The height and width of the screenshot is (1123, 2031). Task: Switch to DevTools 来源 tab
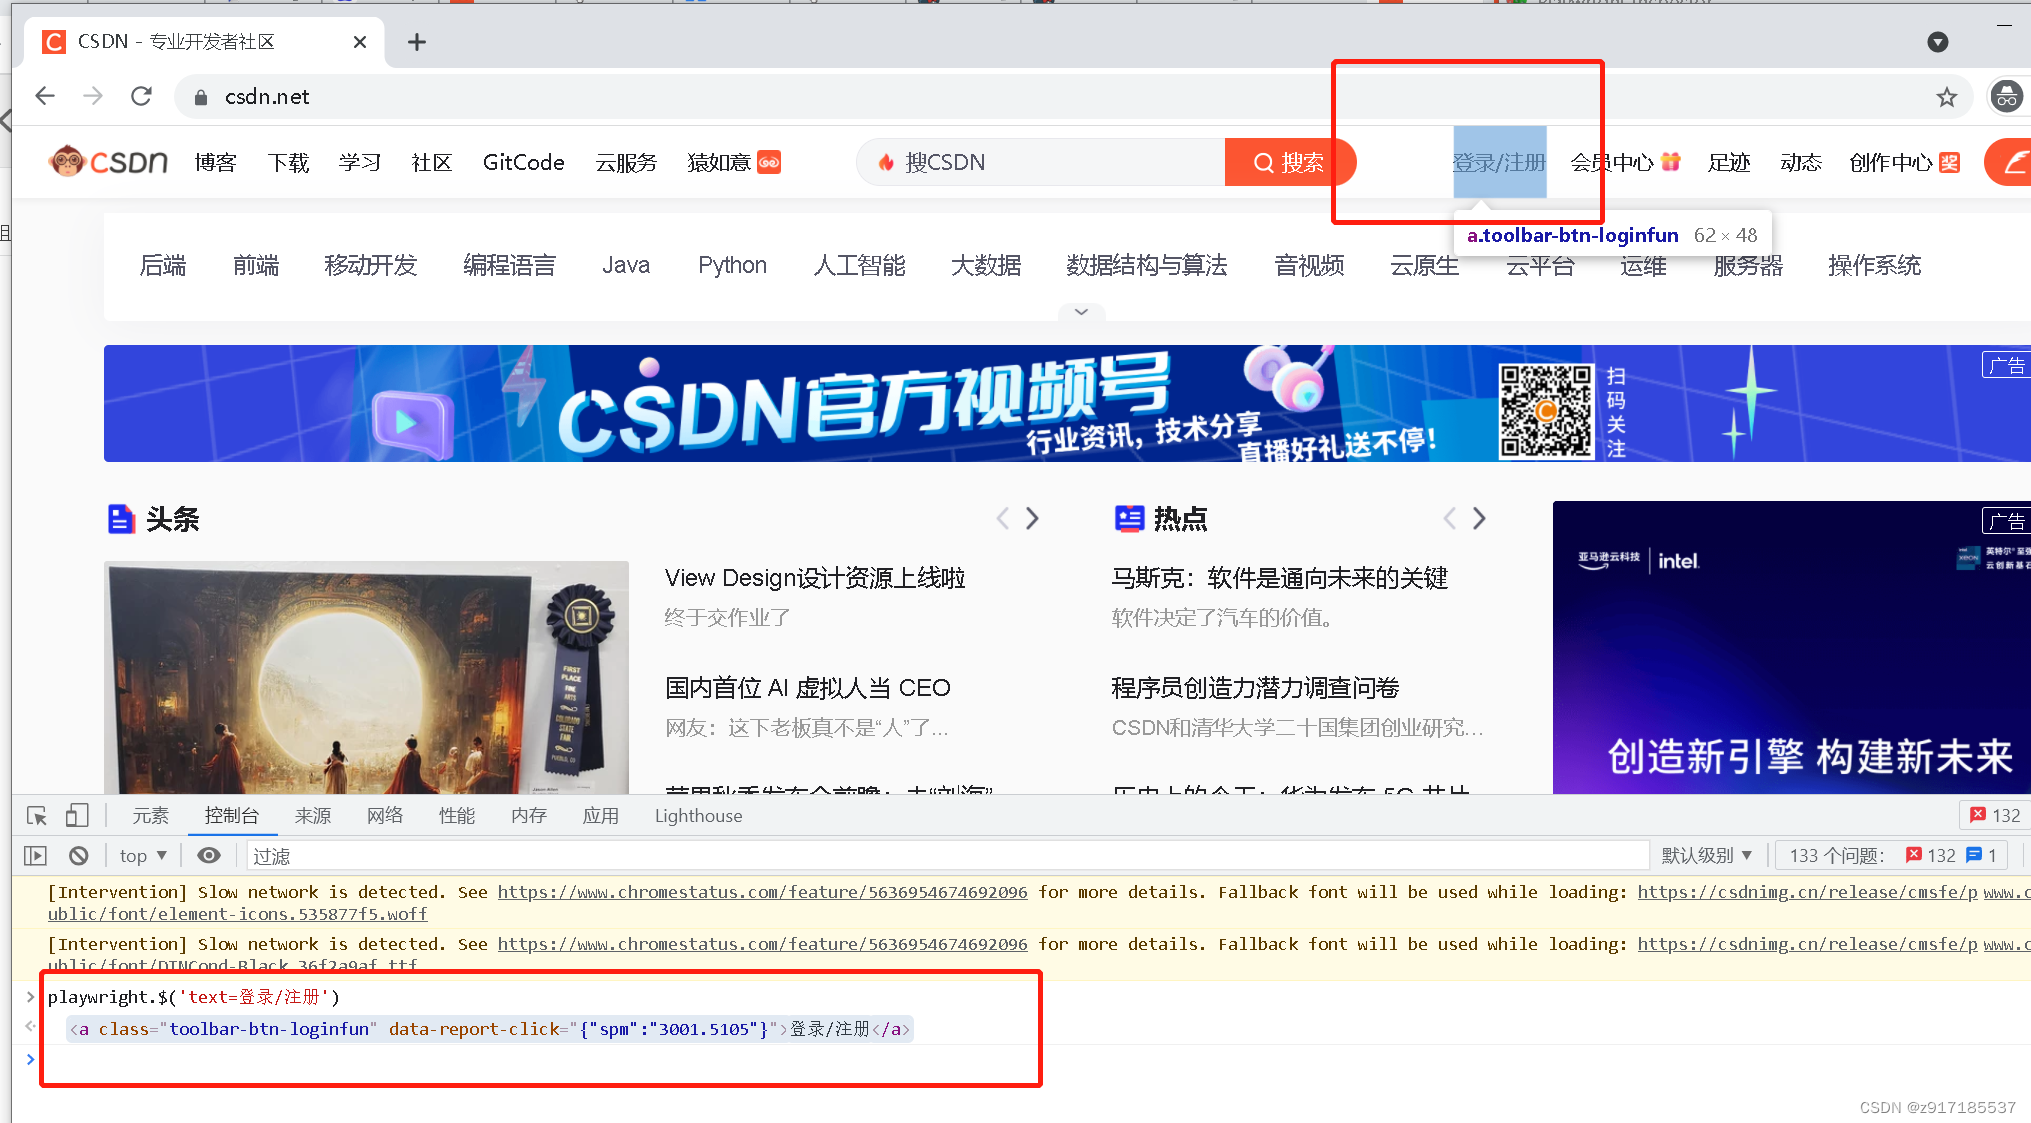click(x=313, y=816)
